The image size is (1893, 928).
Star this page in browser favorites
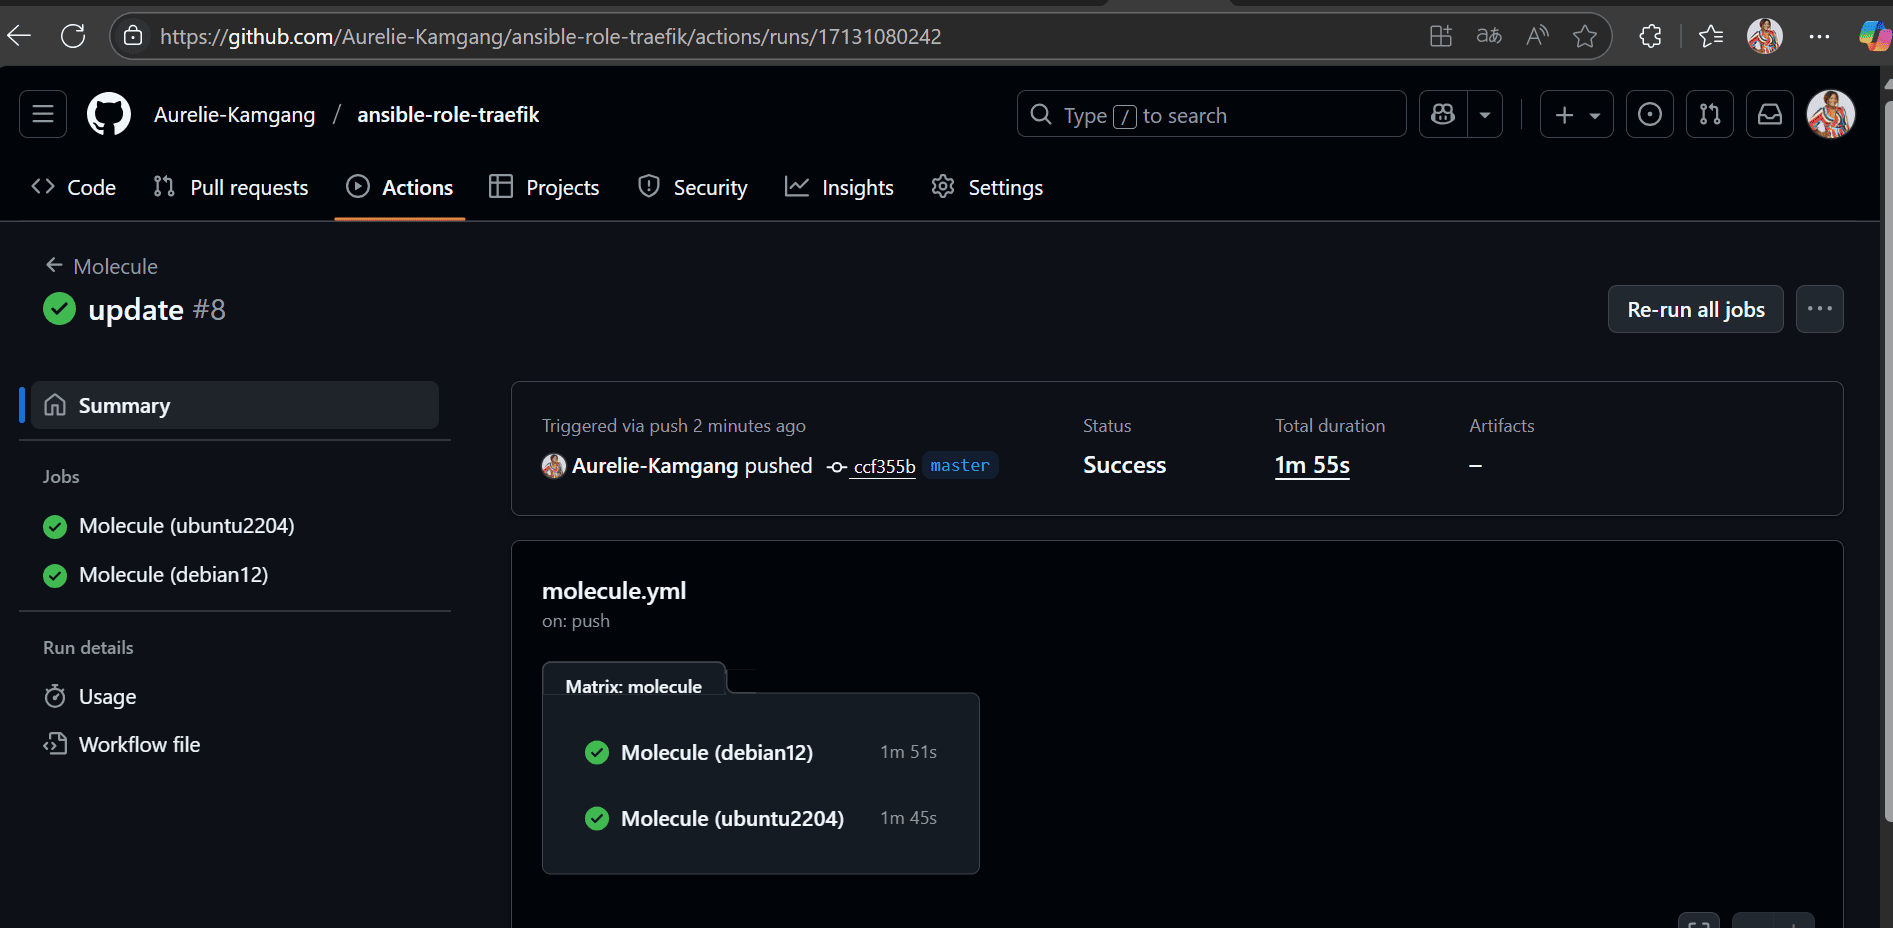pos(1584,36)
